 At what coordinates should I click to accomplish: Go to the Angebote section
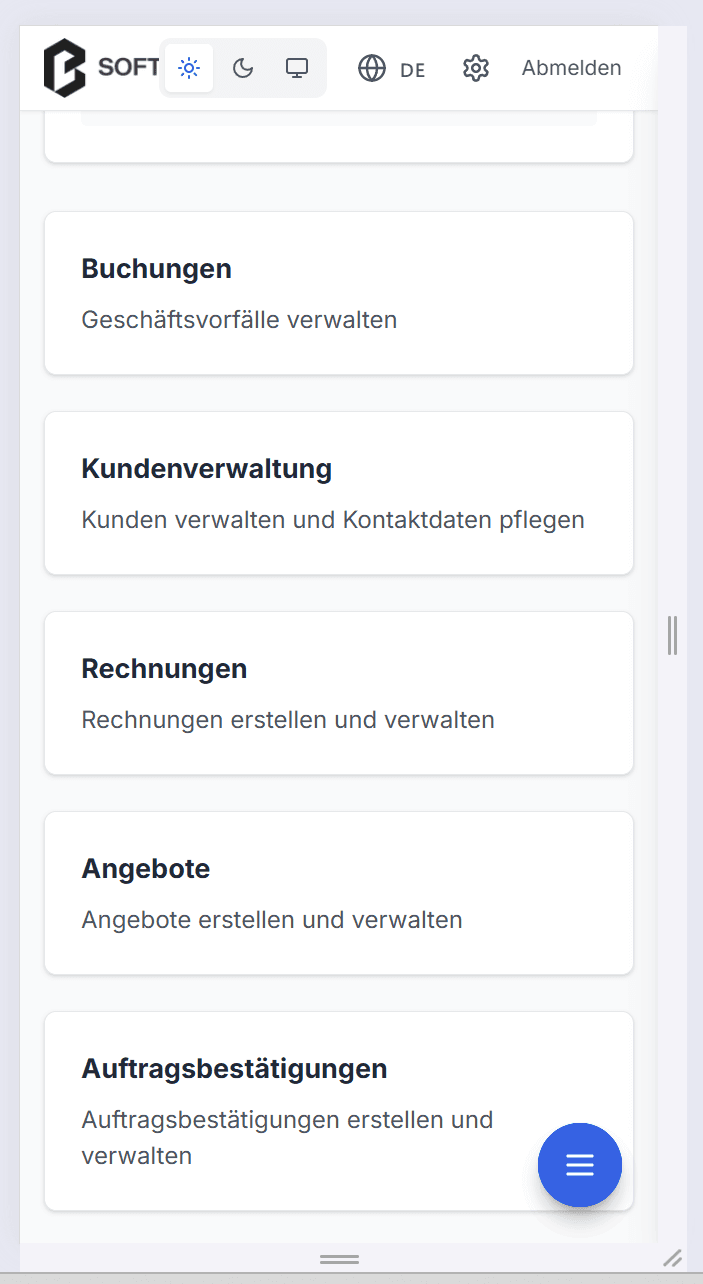click(x=339, y=893)
